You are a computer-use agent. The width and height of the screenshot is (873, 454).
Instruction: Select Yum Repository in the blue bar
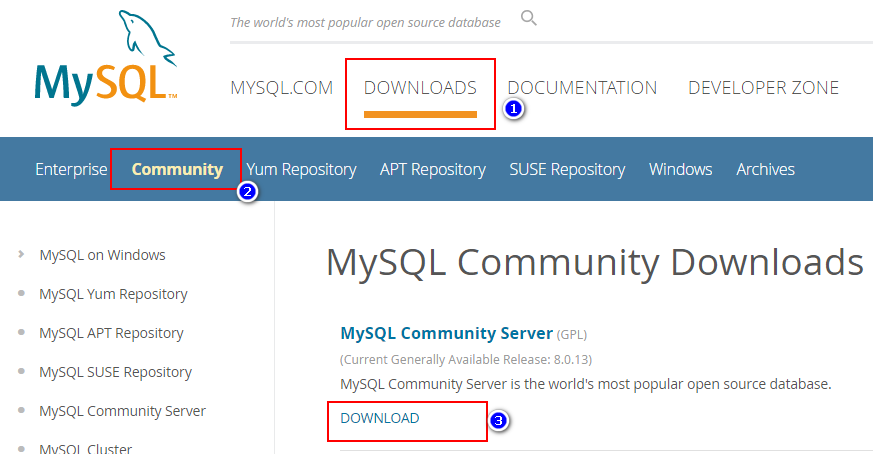pyautogui.click(x=301, y=169)
